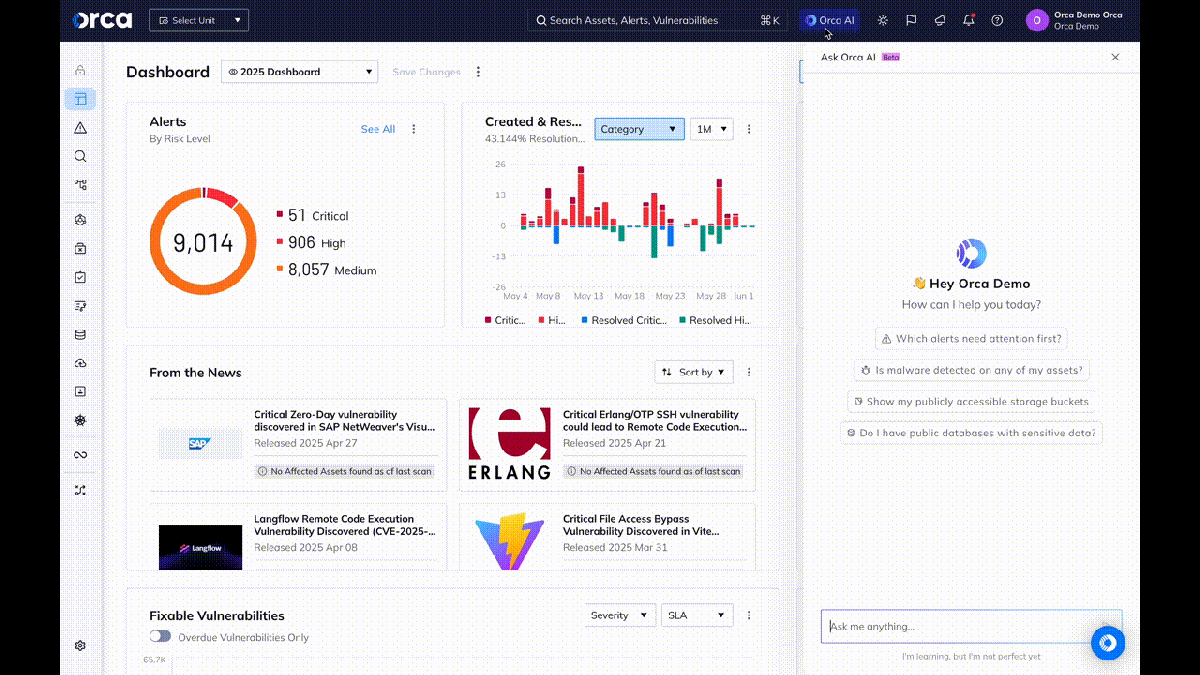
Task: Open the Sort by dropdown
Action: 694,372
